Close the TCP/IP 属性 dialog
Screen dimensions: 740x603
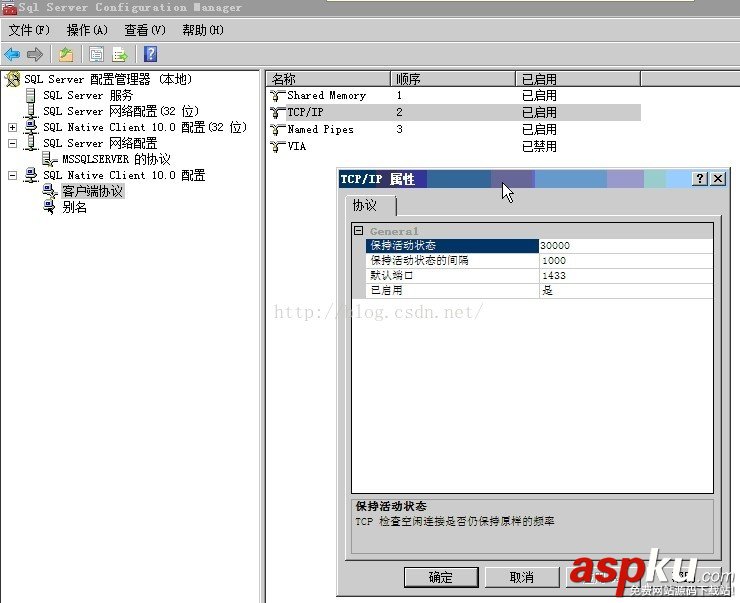click(x=718, y=178)
